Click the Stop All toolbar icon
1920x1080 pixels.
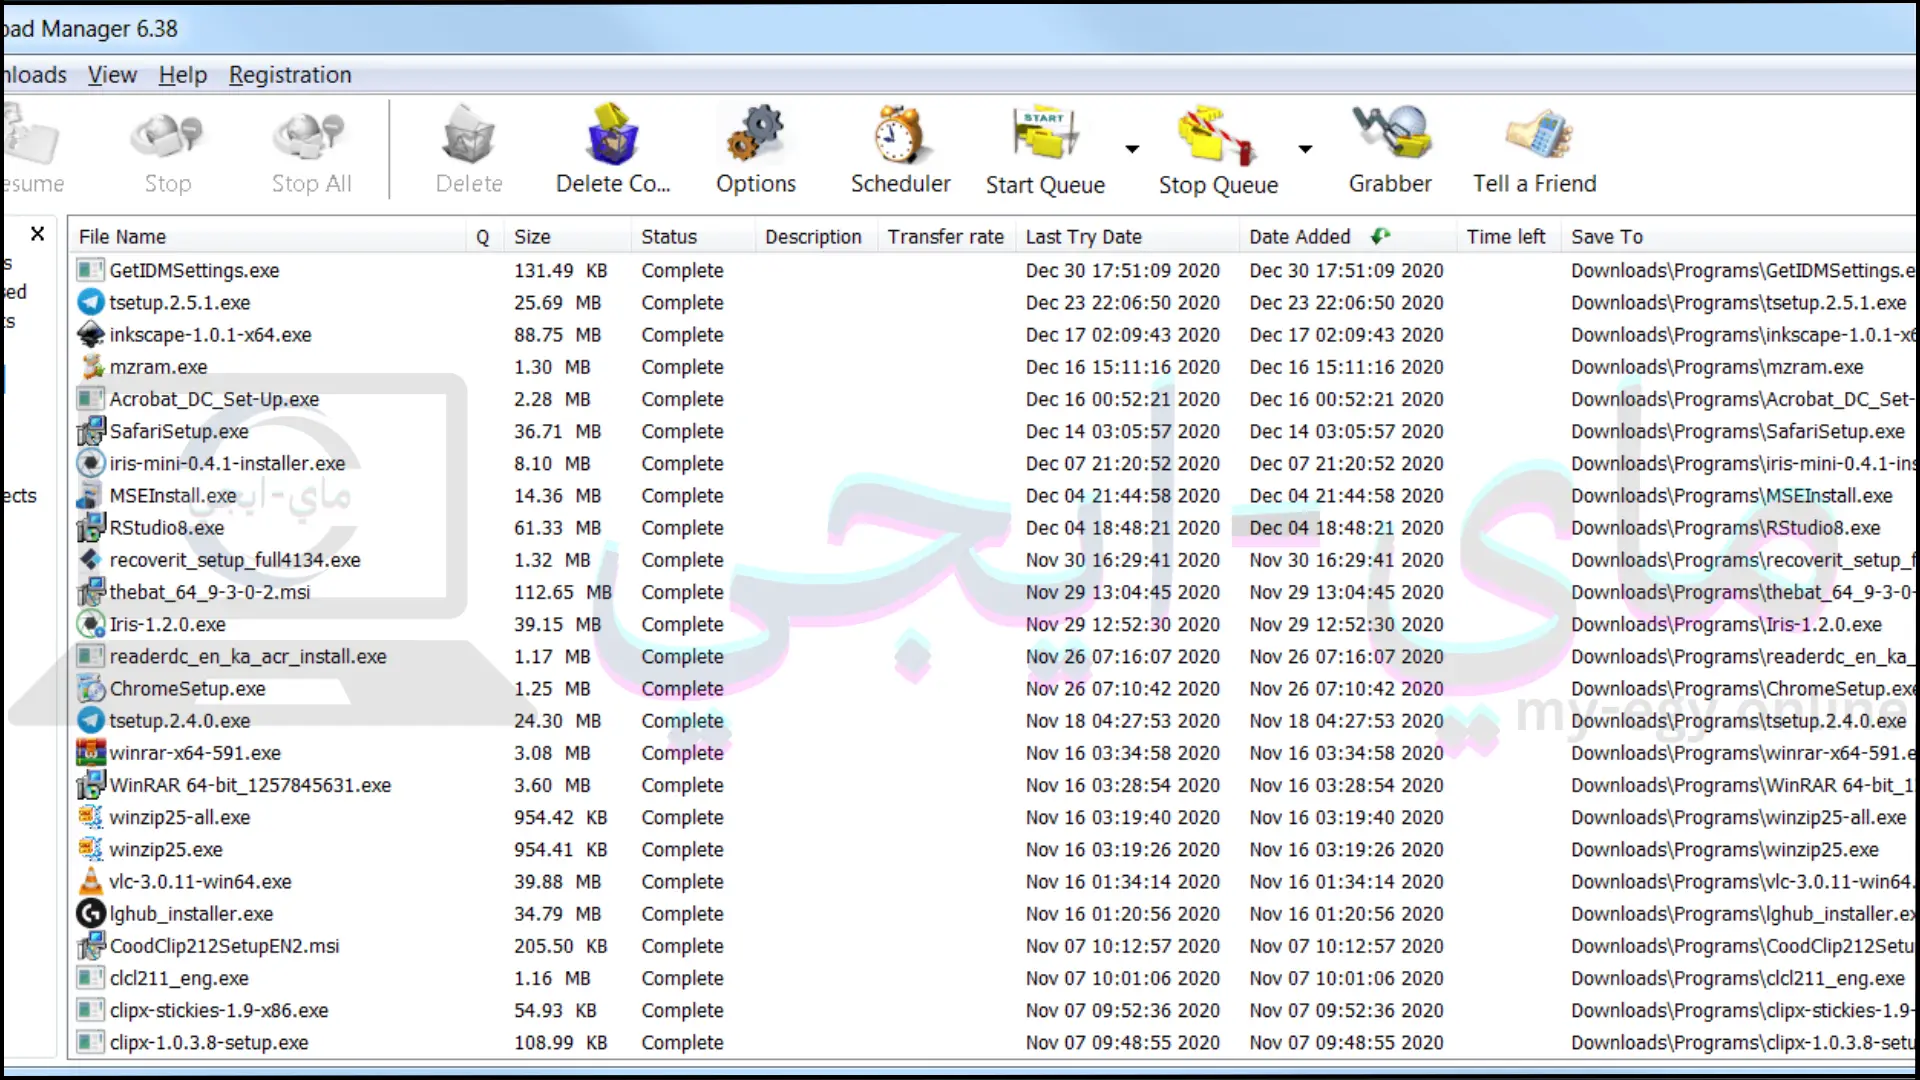pos(310,137)
